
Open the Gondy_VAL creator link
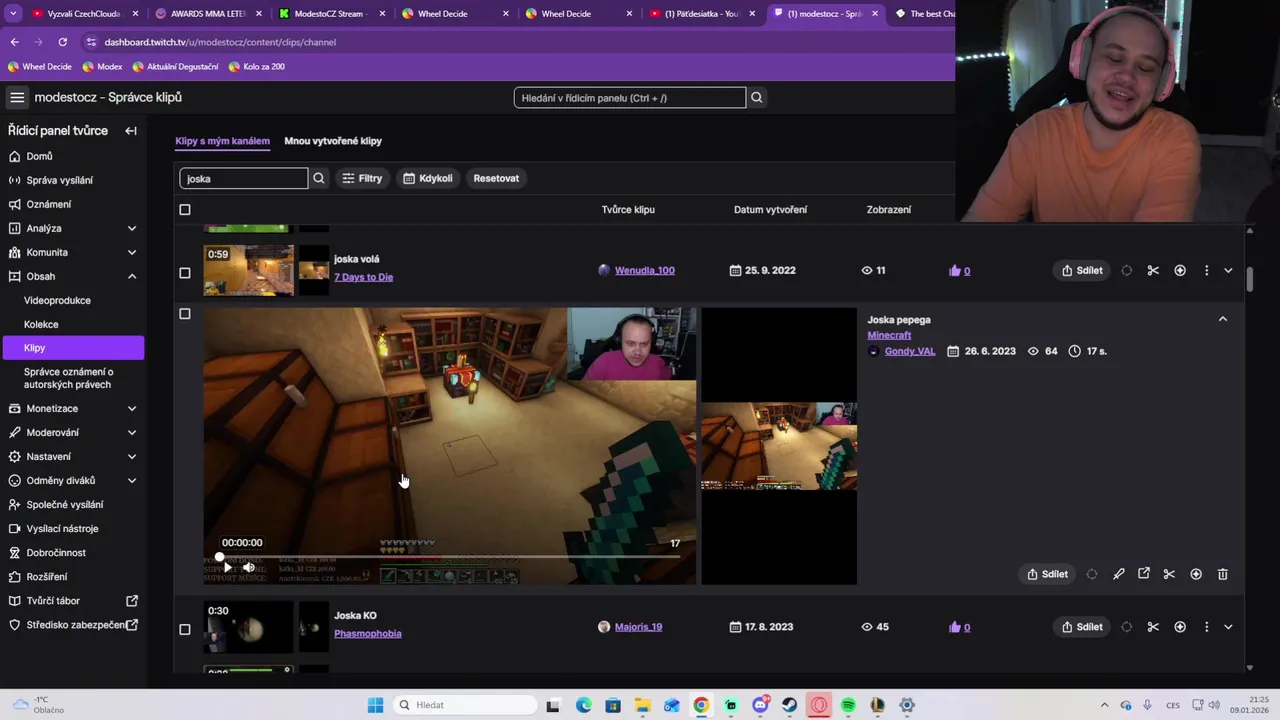tap(910, 351)
